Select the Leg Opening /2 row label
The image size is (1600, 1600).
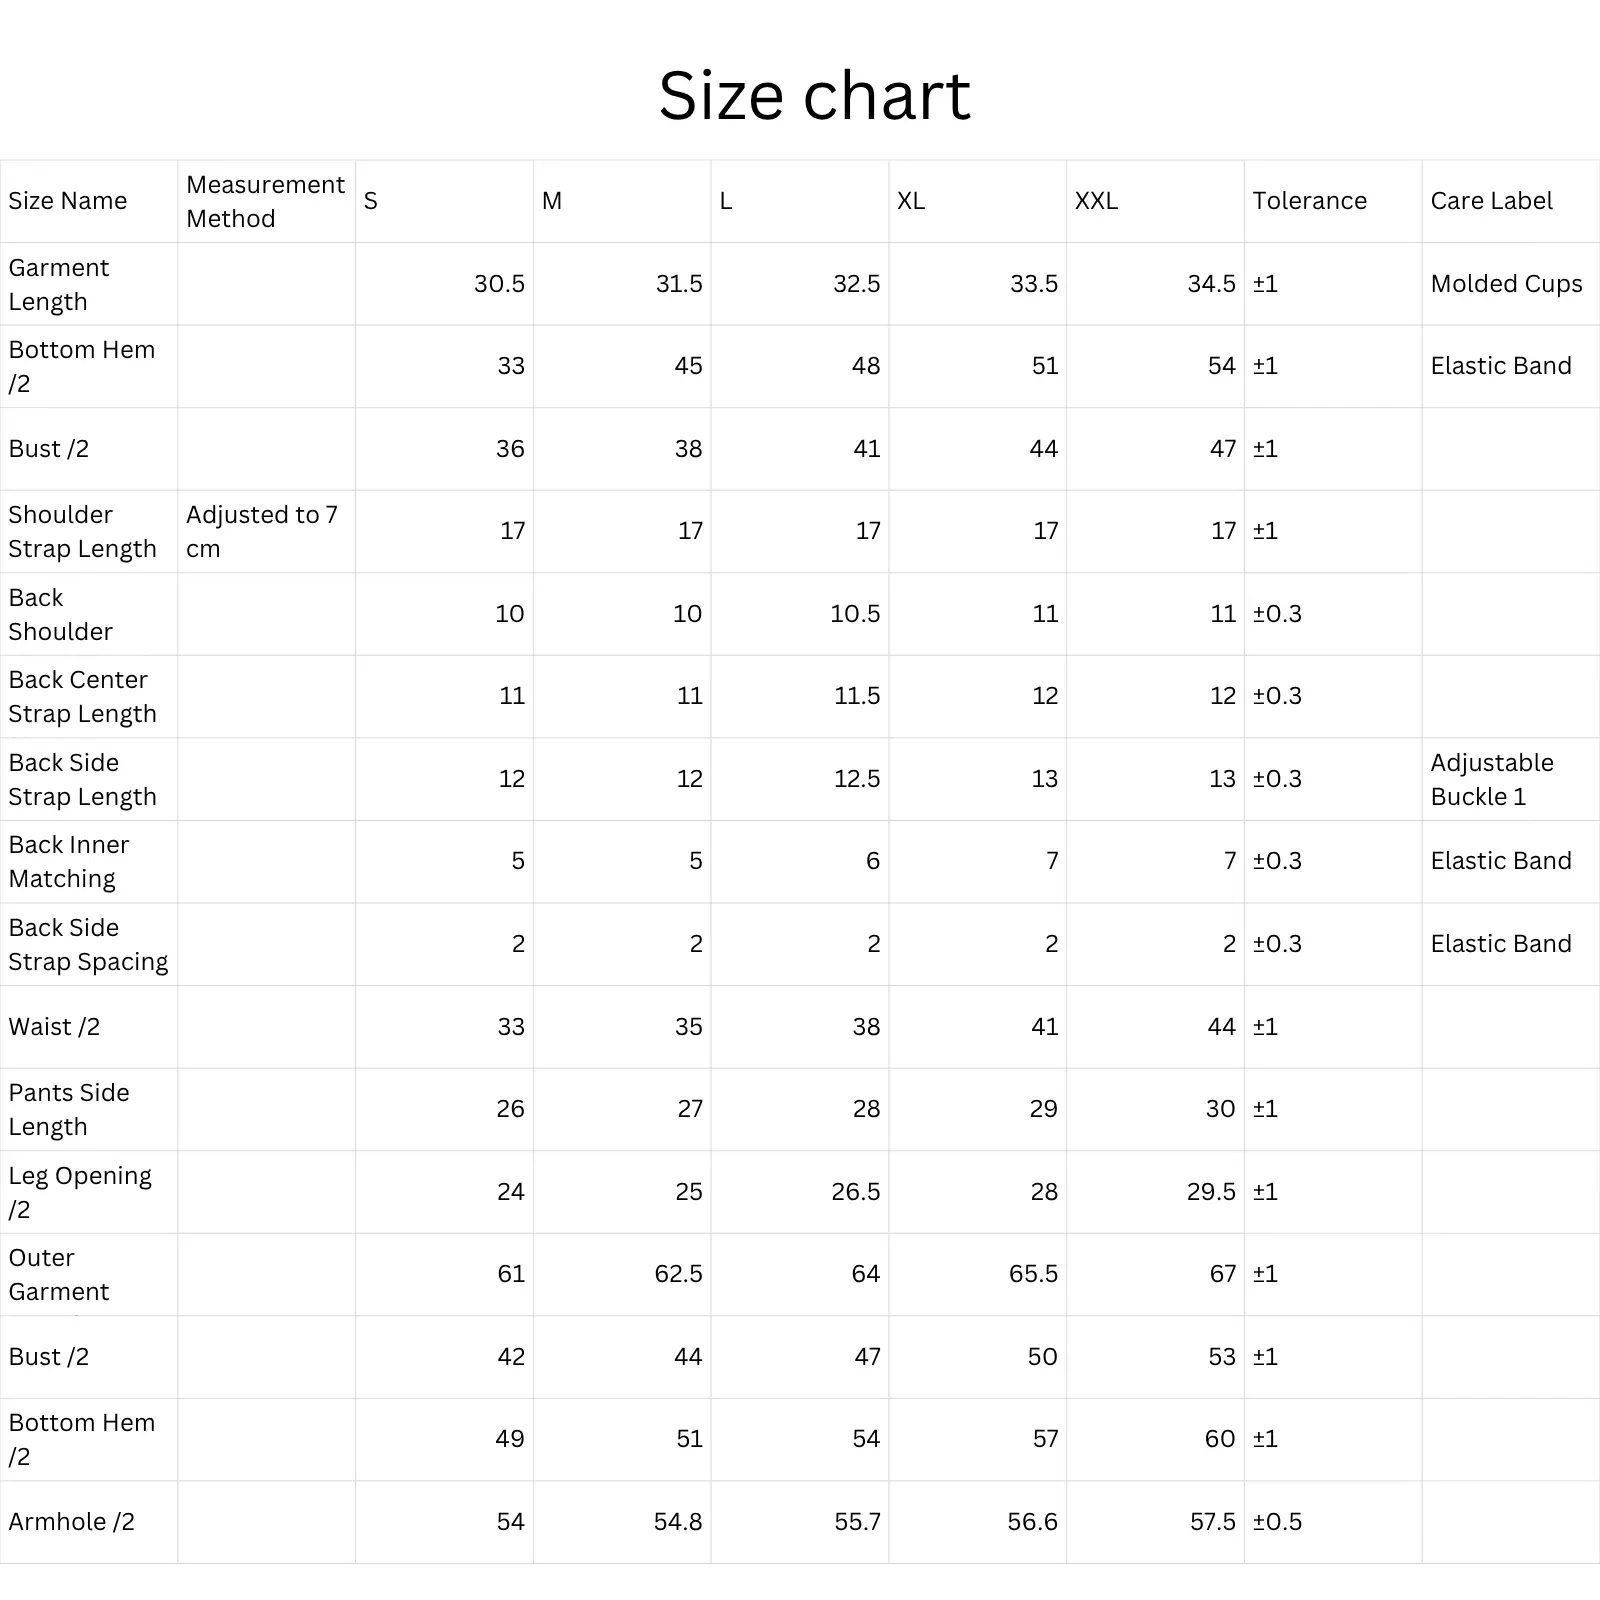(x=80, y=1192)
